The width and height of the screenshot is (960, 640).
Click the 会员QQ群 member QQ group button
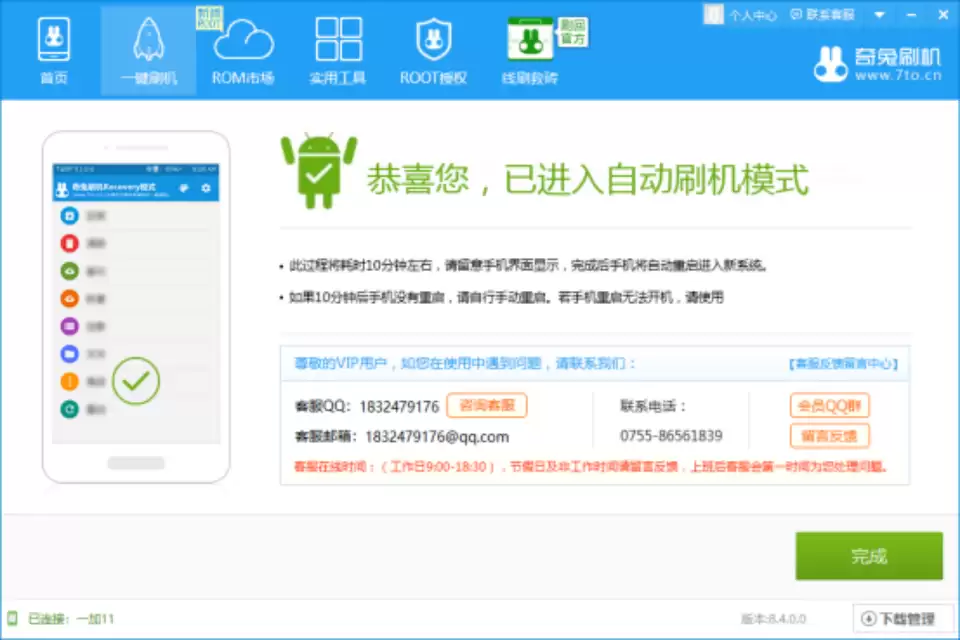pos(831,406)
